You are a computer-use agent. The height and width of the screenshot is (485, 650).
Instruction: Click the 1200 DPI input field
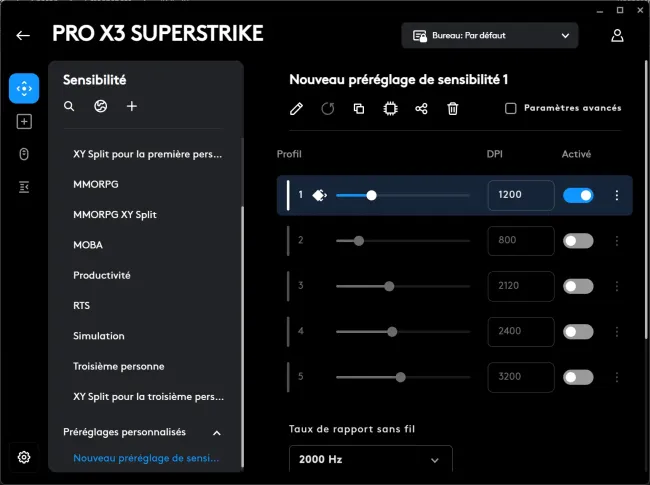[x=521, y=195]
